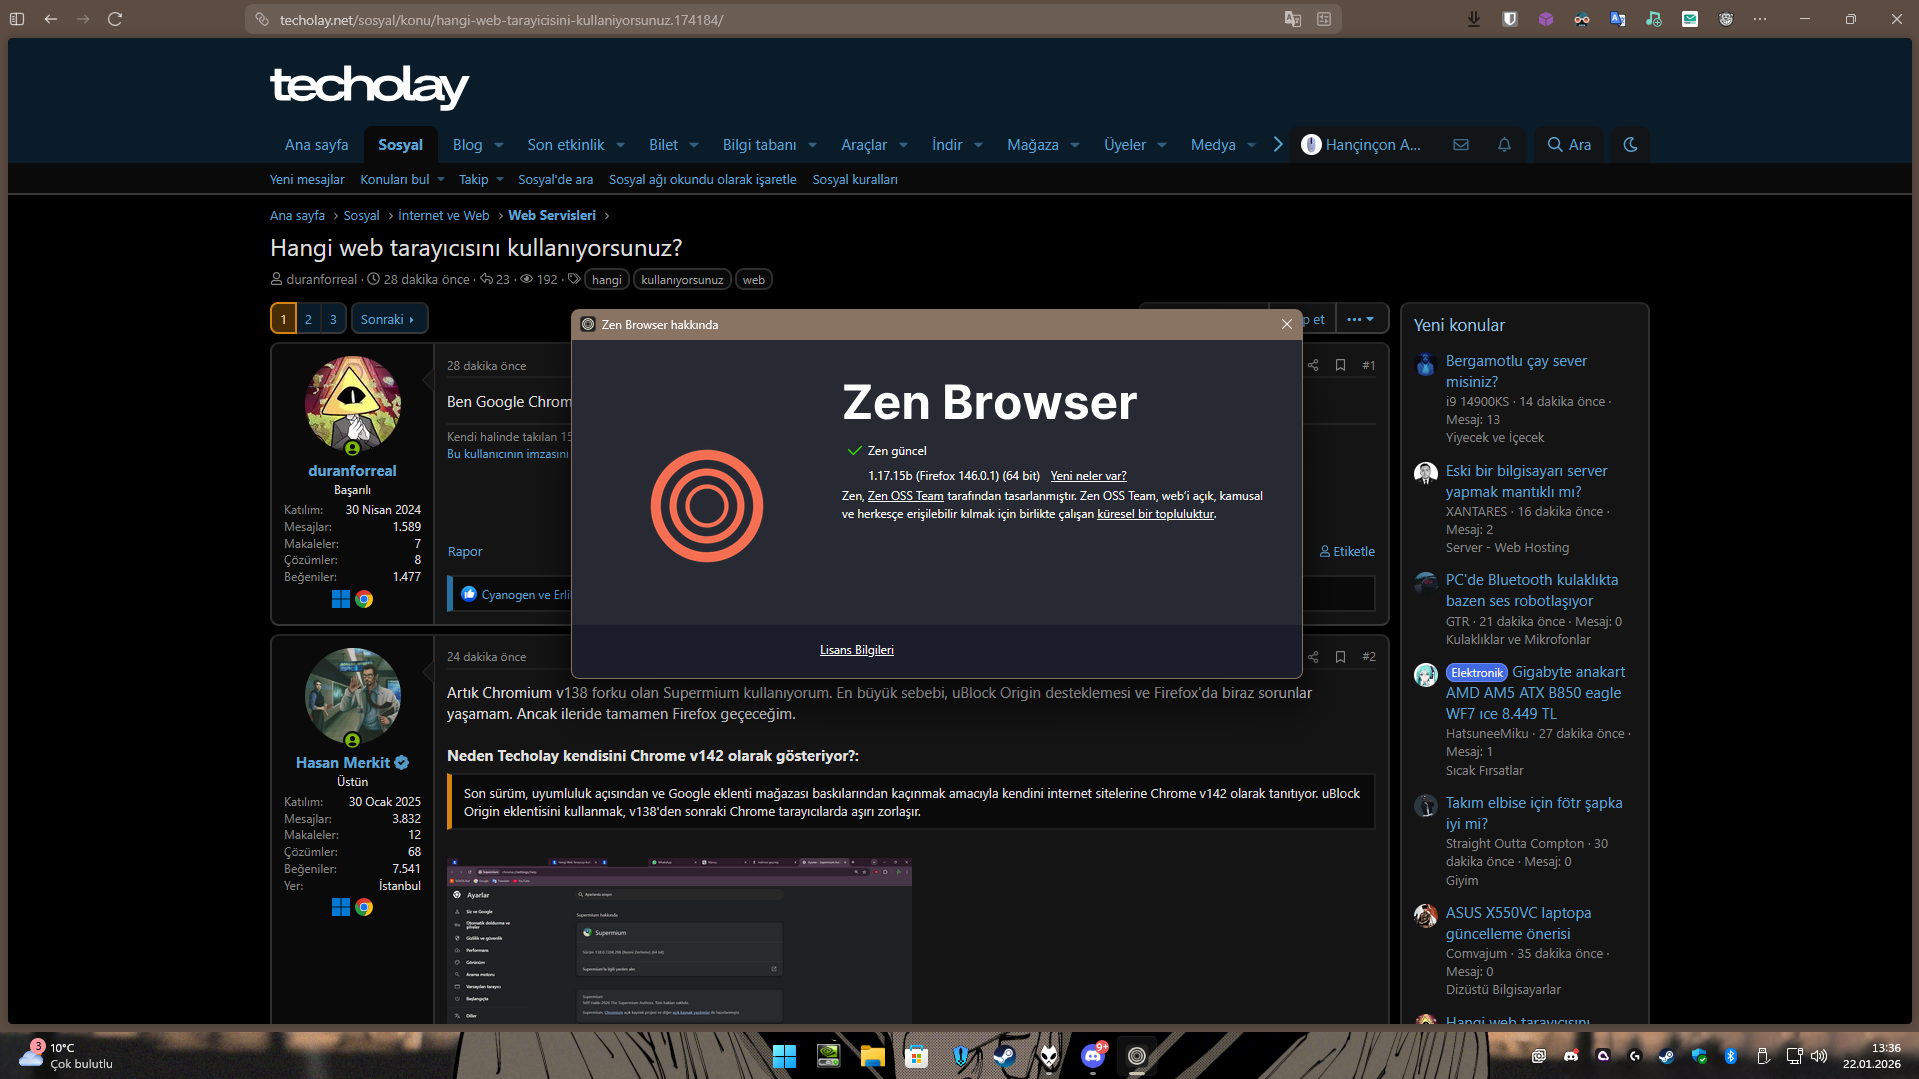1919x1079 pixels.
Task: Share post #1 via share icon
Action: coord(1313,366)
